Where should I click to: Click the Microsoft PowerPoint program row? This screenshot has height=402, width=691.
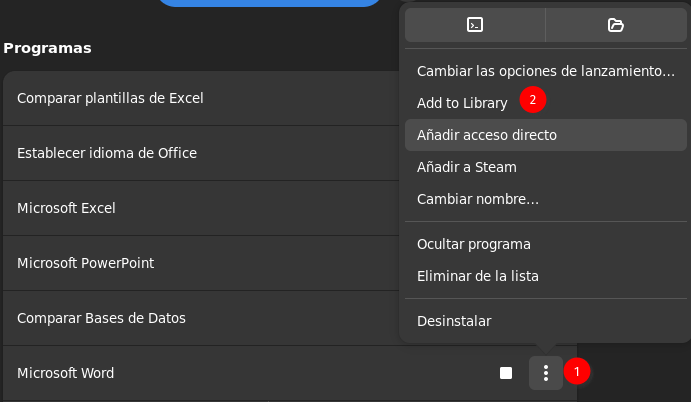coord(86,263)
